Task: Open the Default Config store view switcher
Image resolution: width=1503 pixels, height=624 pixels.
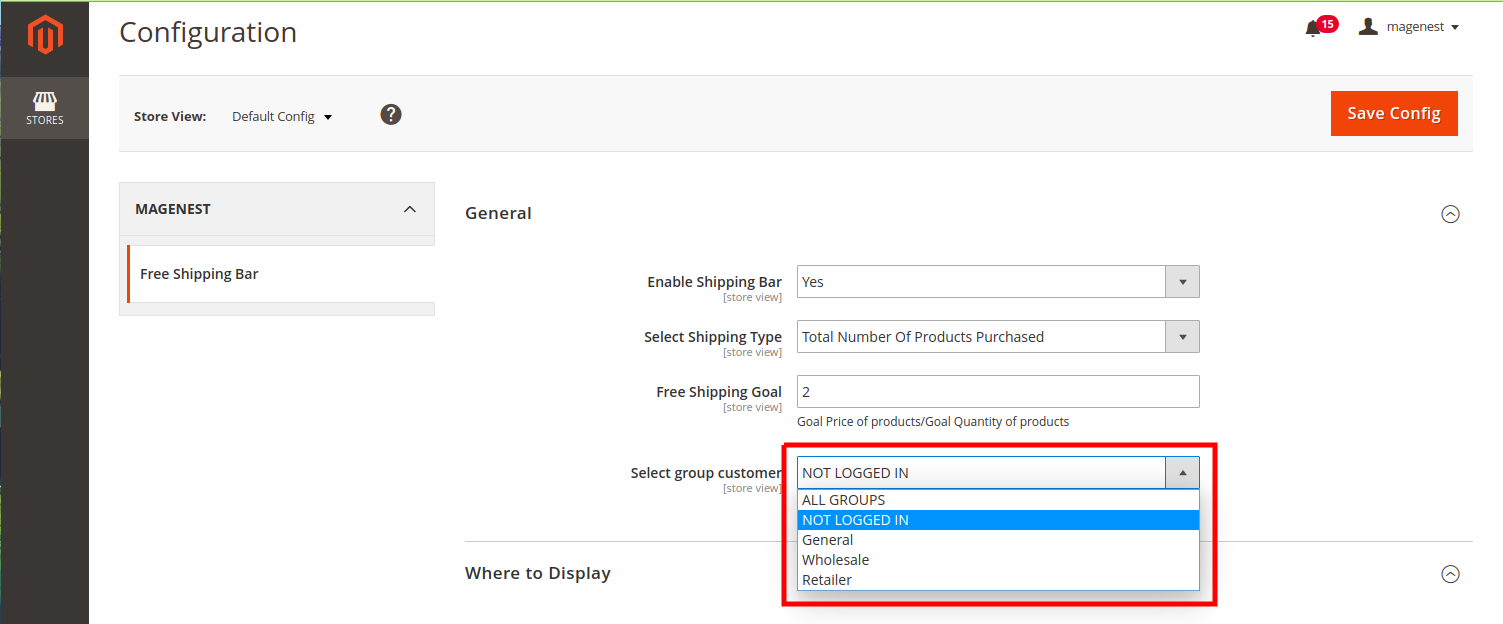Action: pos(282,117)
